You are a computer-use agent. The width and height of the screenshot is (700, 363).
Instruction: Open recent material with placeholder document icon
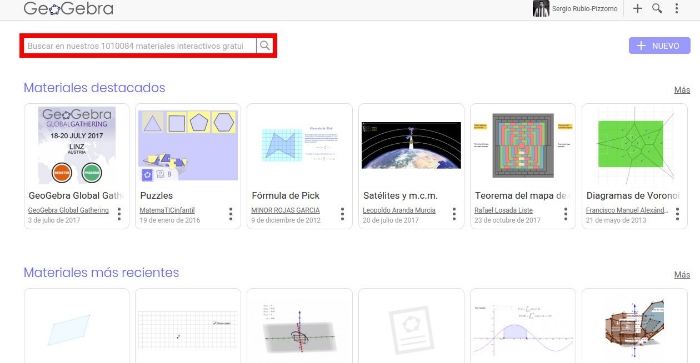click(x=411, y=330)
